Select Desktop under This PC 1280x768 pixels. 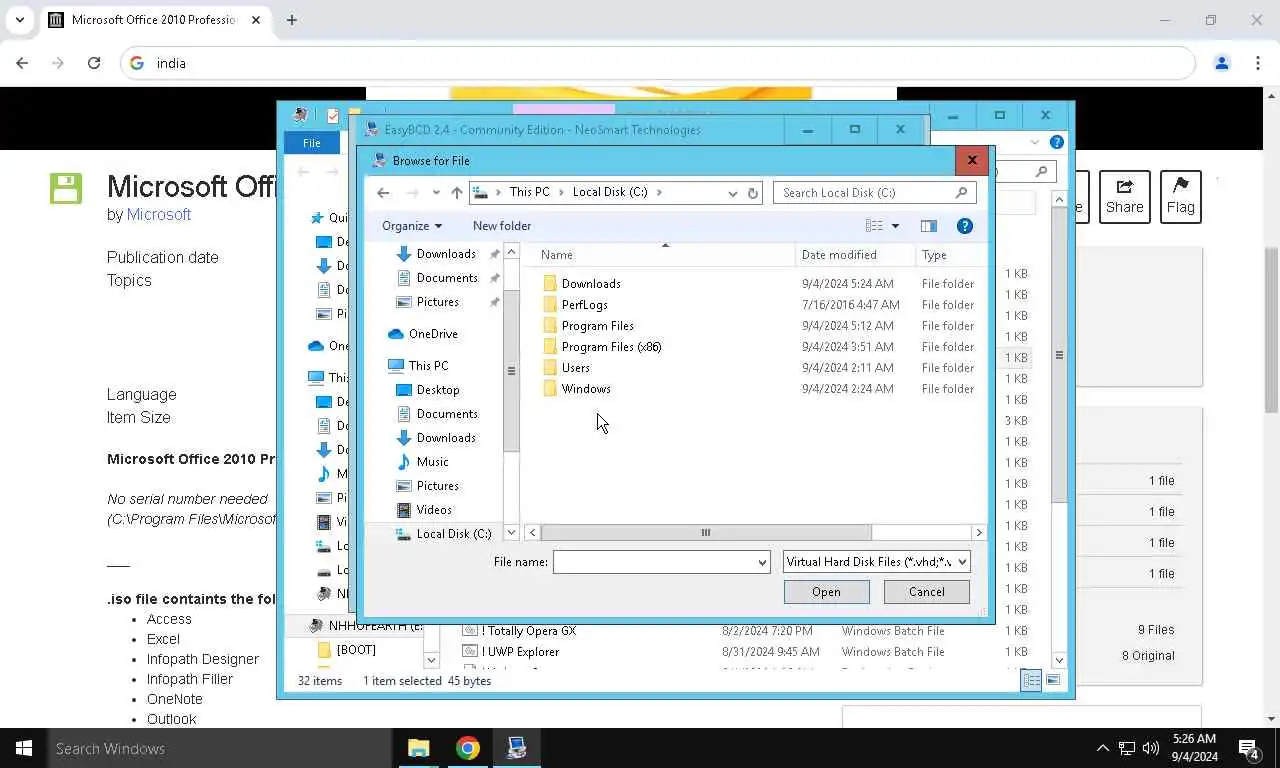tap(438, 390)
